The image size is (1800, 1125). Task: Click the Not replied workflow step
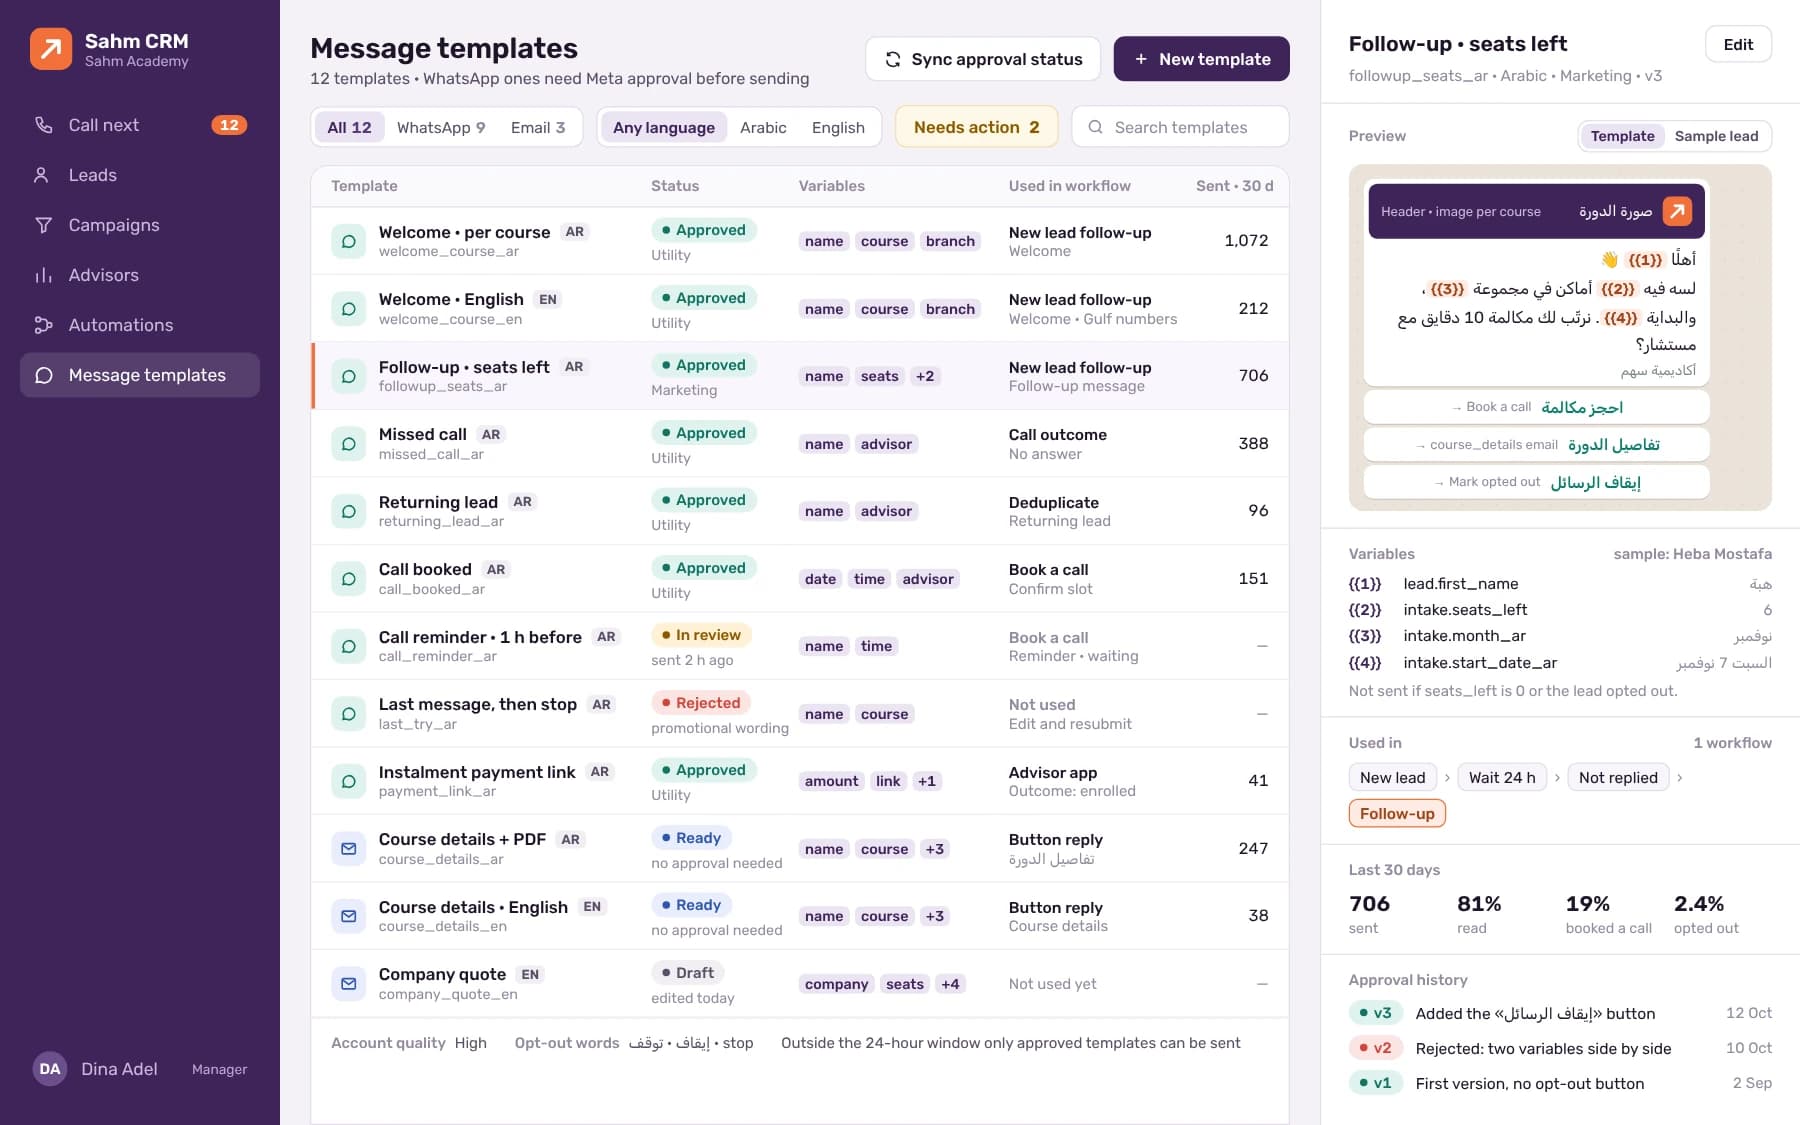click(x=1618, y=778)
